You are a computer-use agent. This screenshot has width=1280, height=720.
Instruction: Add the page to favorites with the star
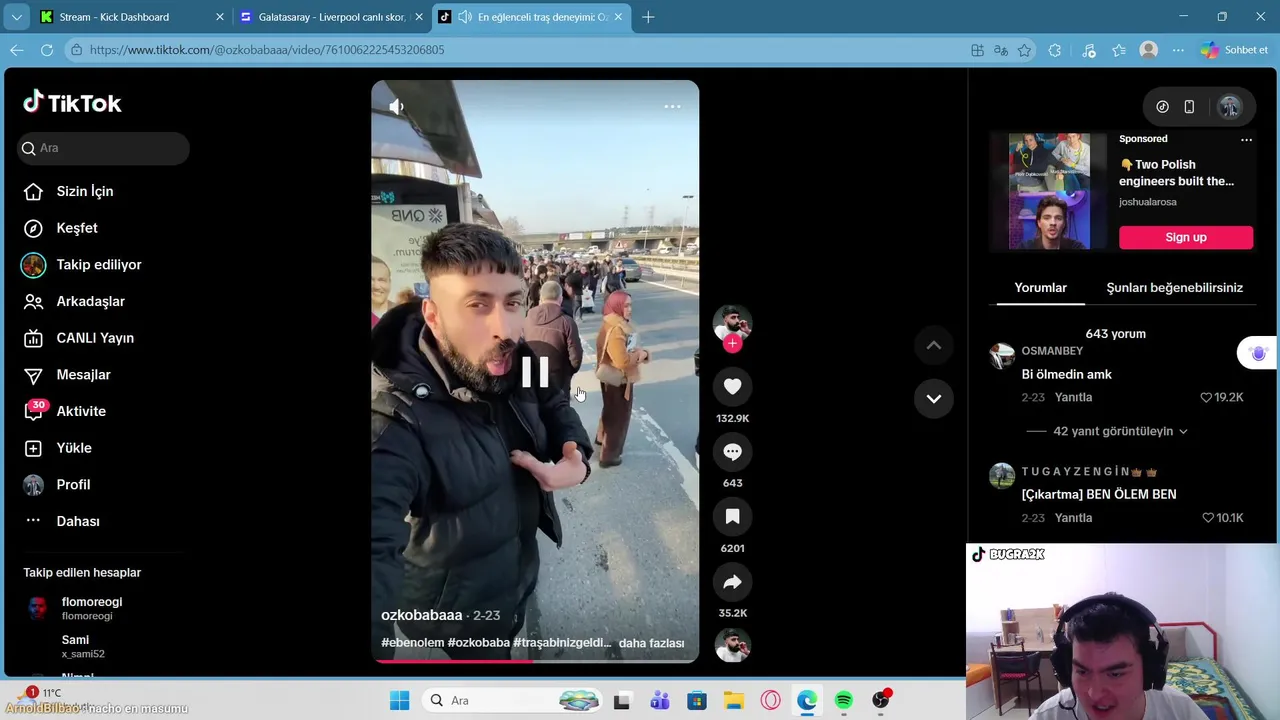[1024, 50]
